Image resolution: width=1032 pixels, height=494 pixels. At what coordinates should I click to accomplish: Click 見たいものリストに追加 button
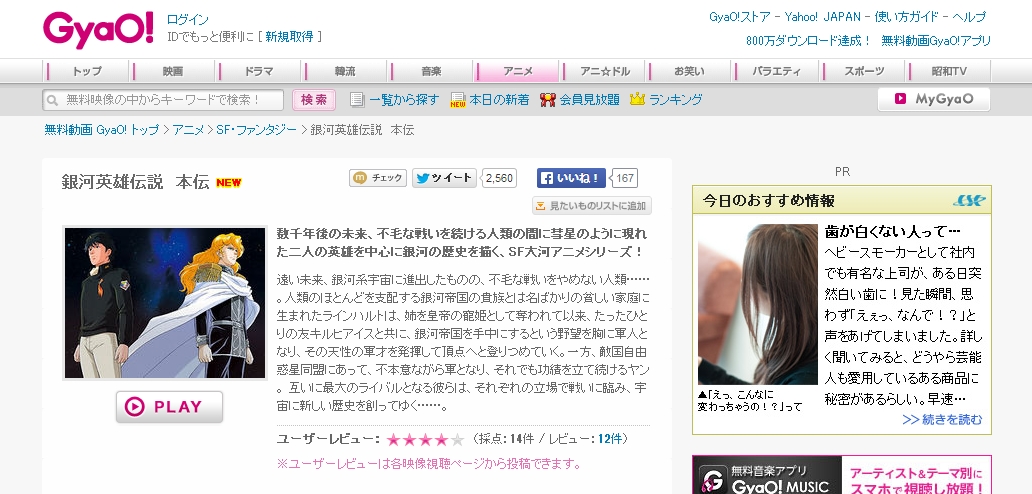point(592,206)
